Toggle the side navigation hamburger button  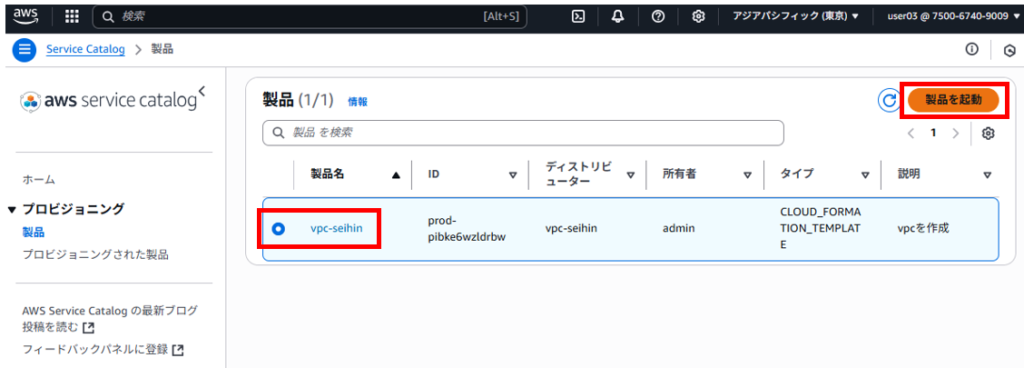(x=25, y=50)
